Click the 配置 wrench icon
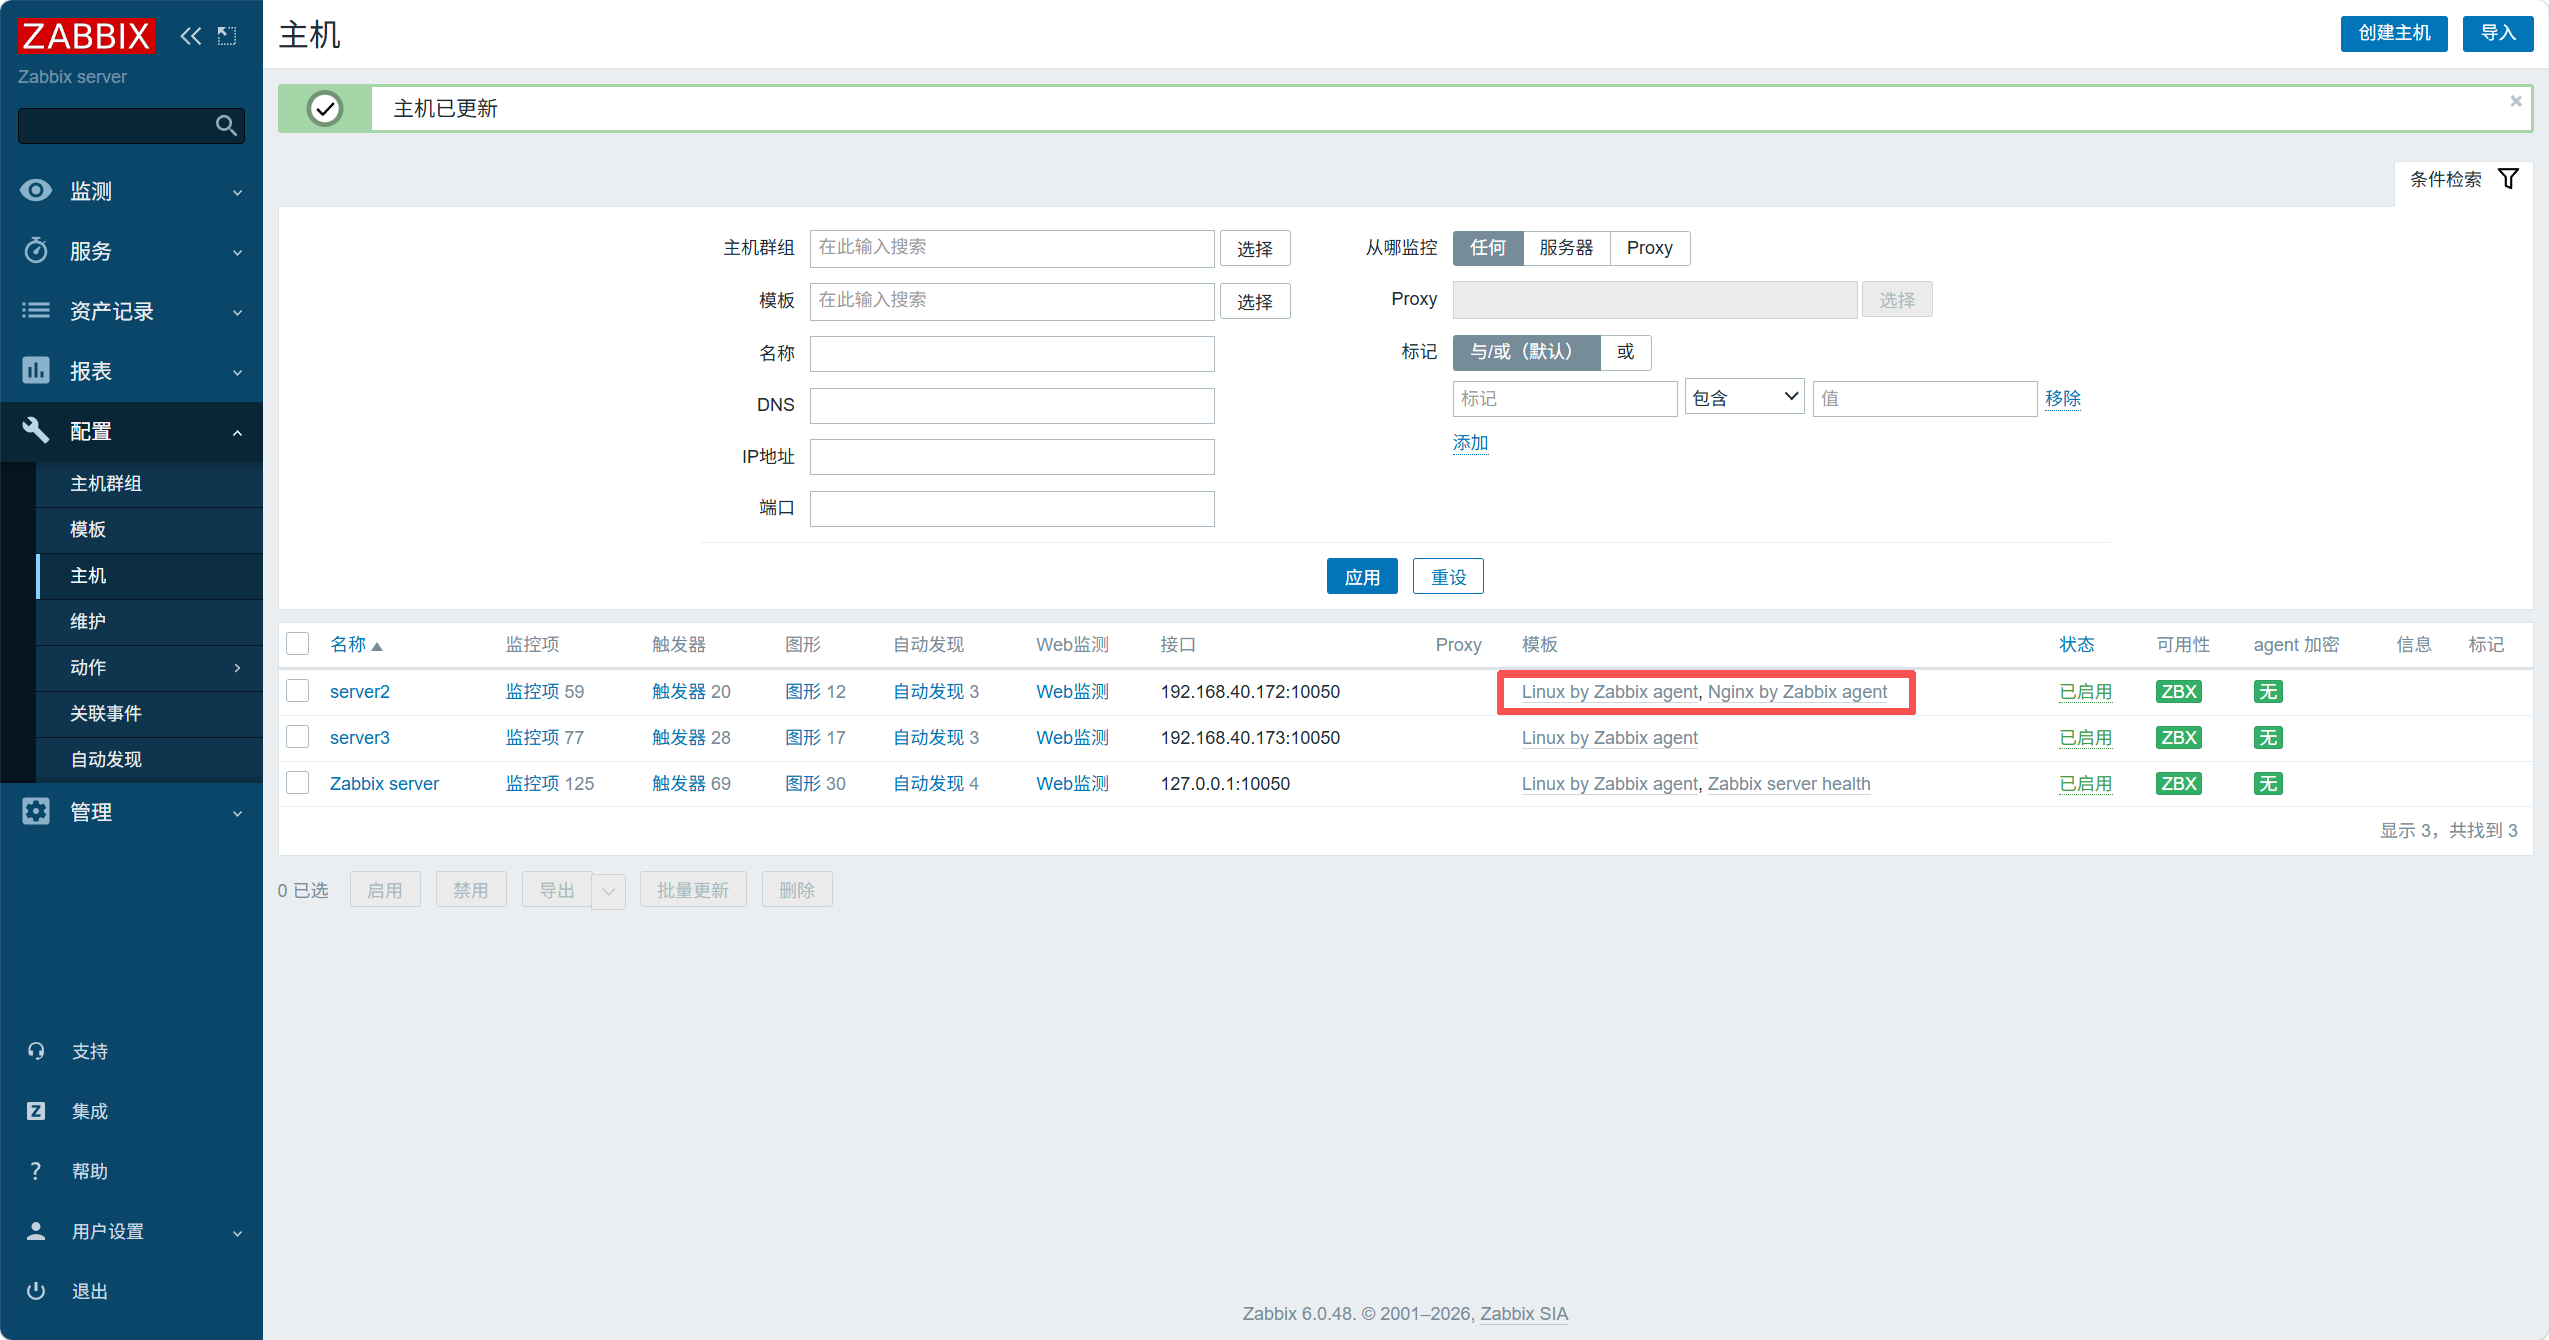Image resolution: width=2549 pixels, height=1340 pixels. coord(36,430)
